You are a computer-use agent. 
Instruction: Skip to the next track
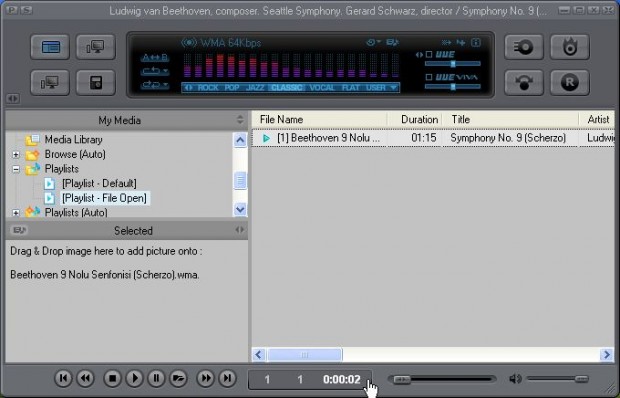[228, 378]
